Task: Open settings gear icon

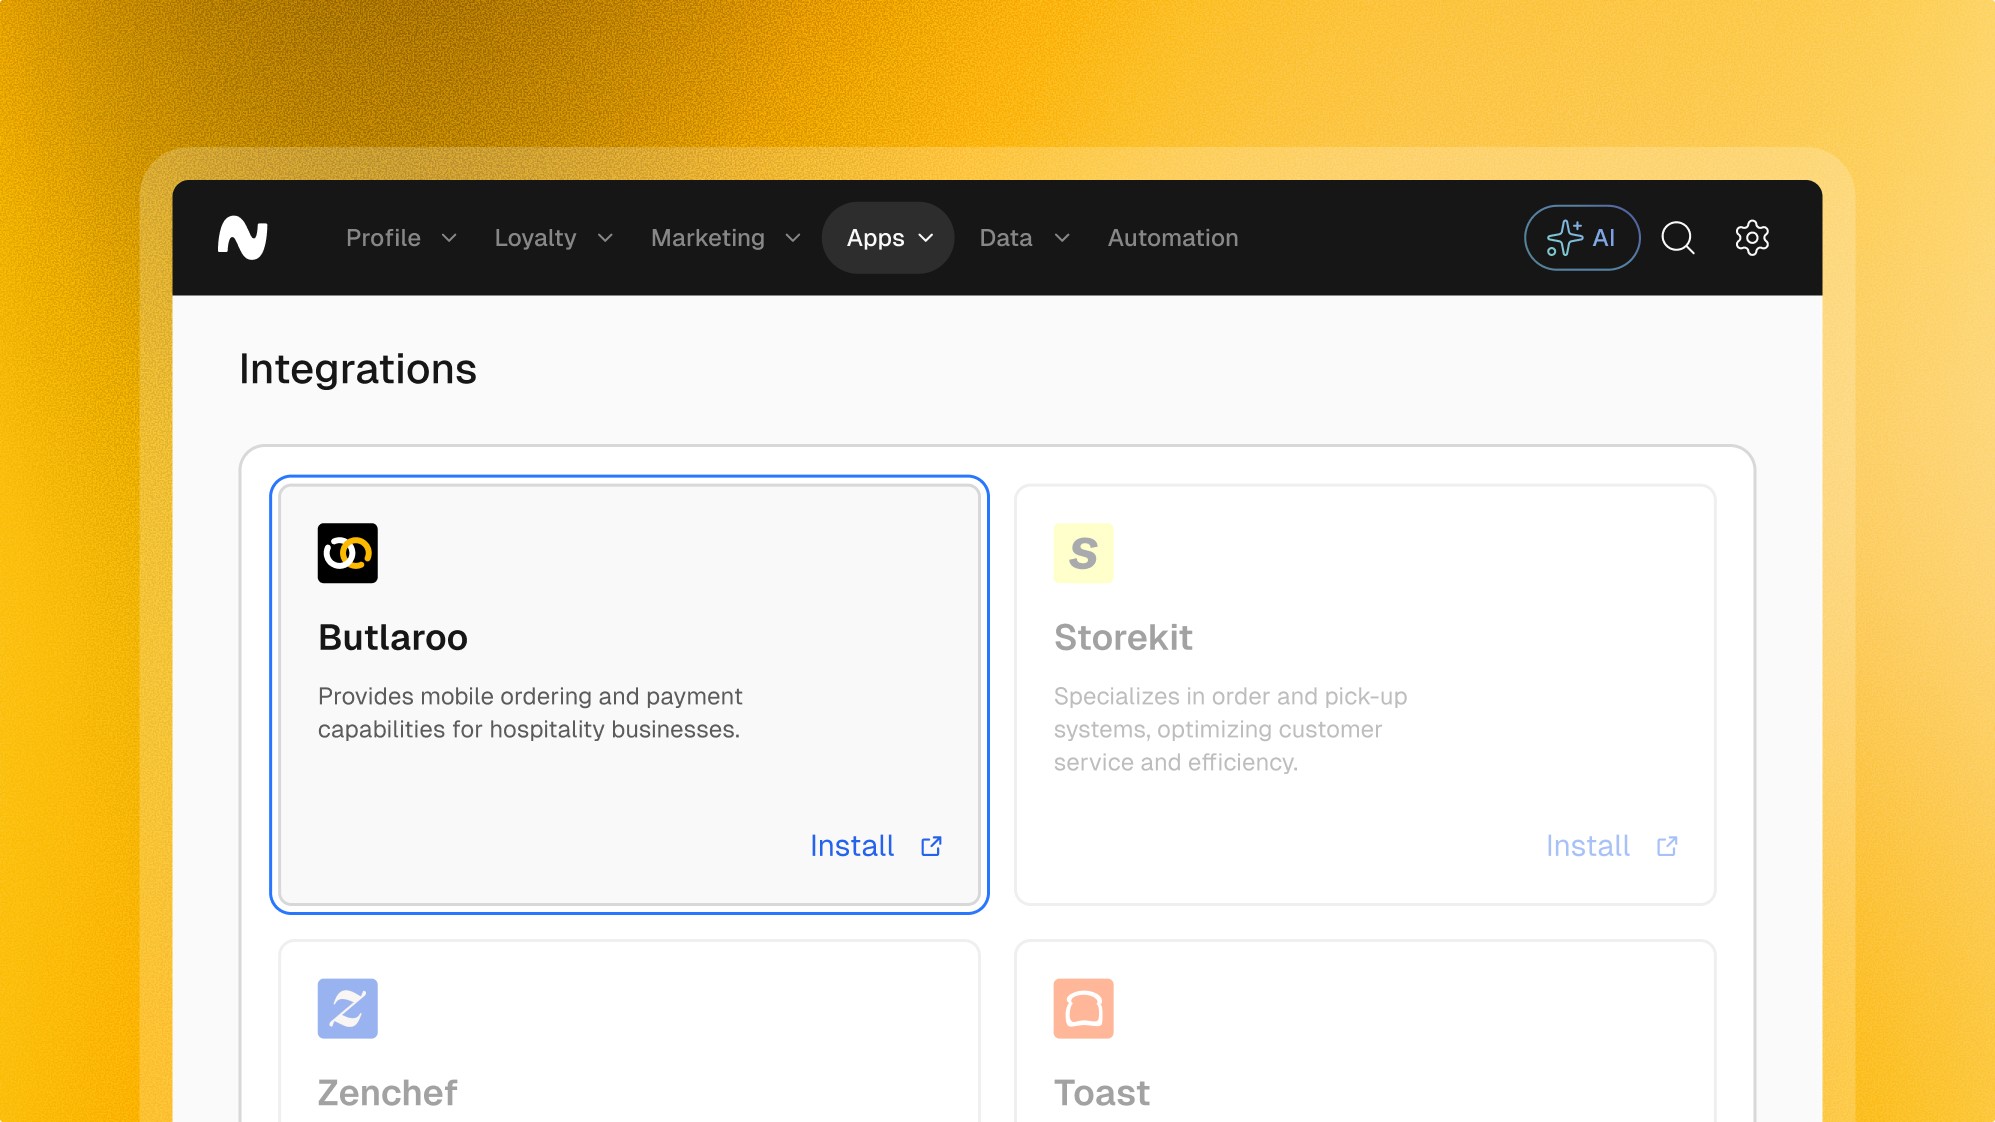Action: coord(1751,238)
